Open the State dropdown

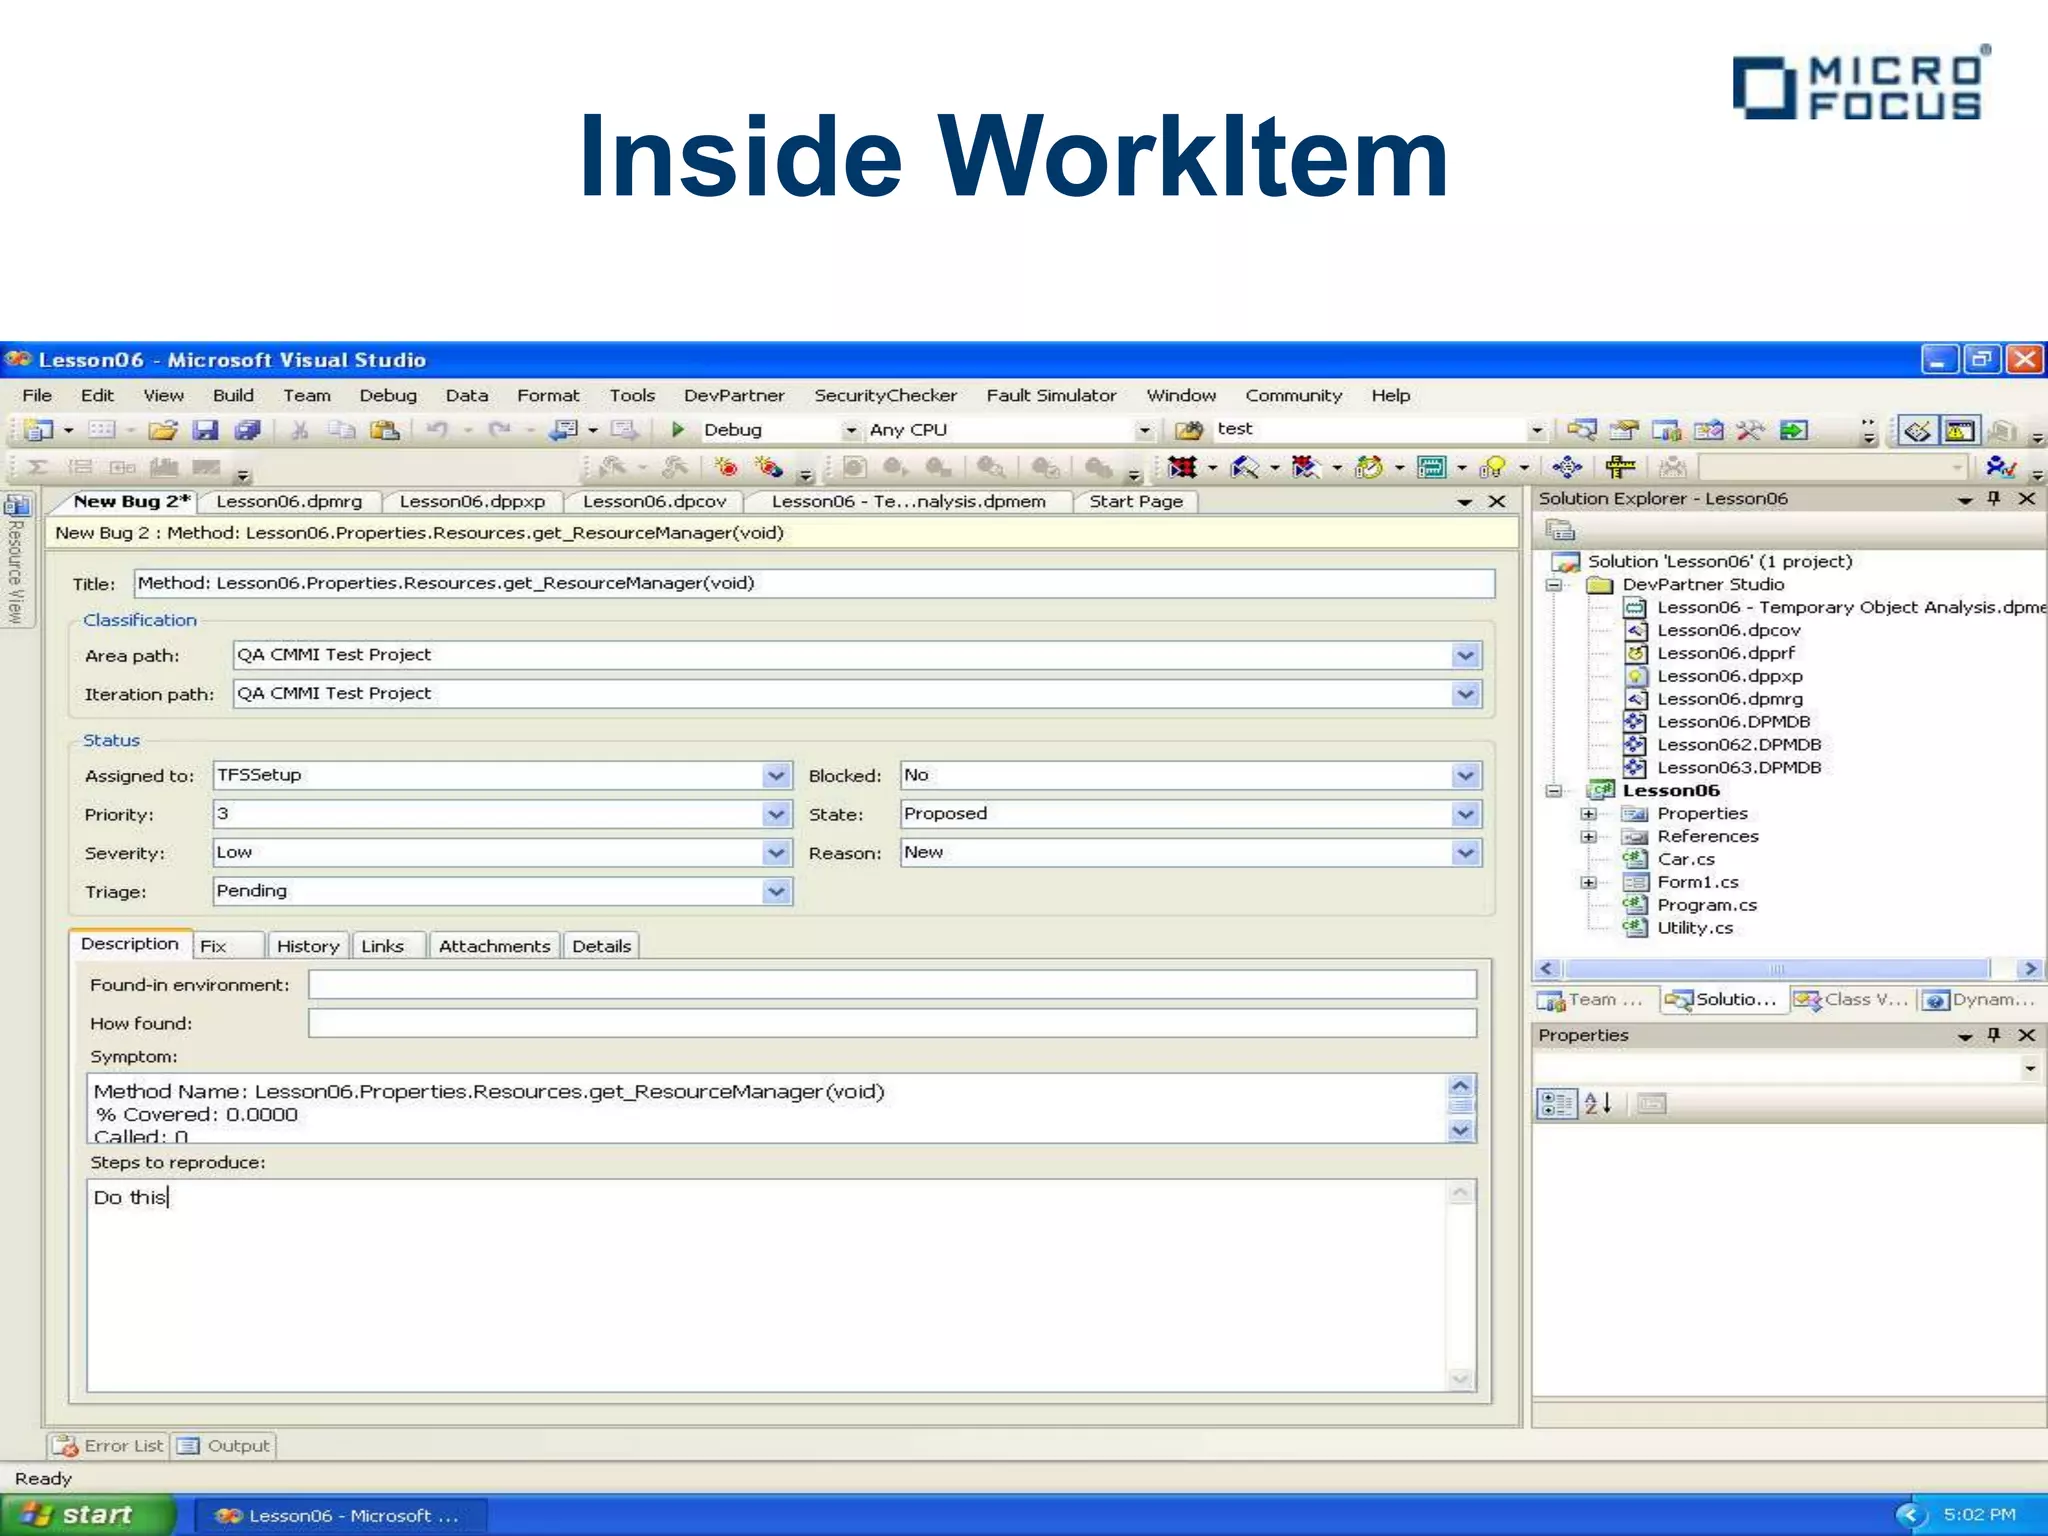point(1465,814)
